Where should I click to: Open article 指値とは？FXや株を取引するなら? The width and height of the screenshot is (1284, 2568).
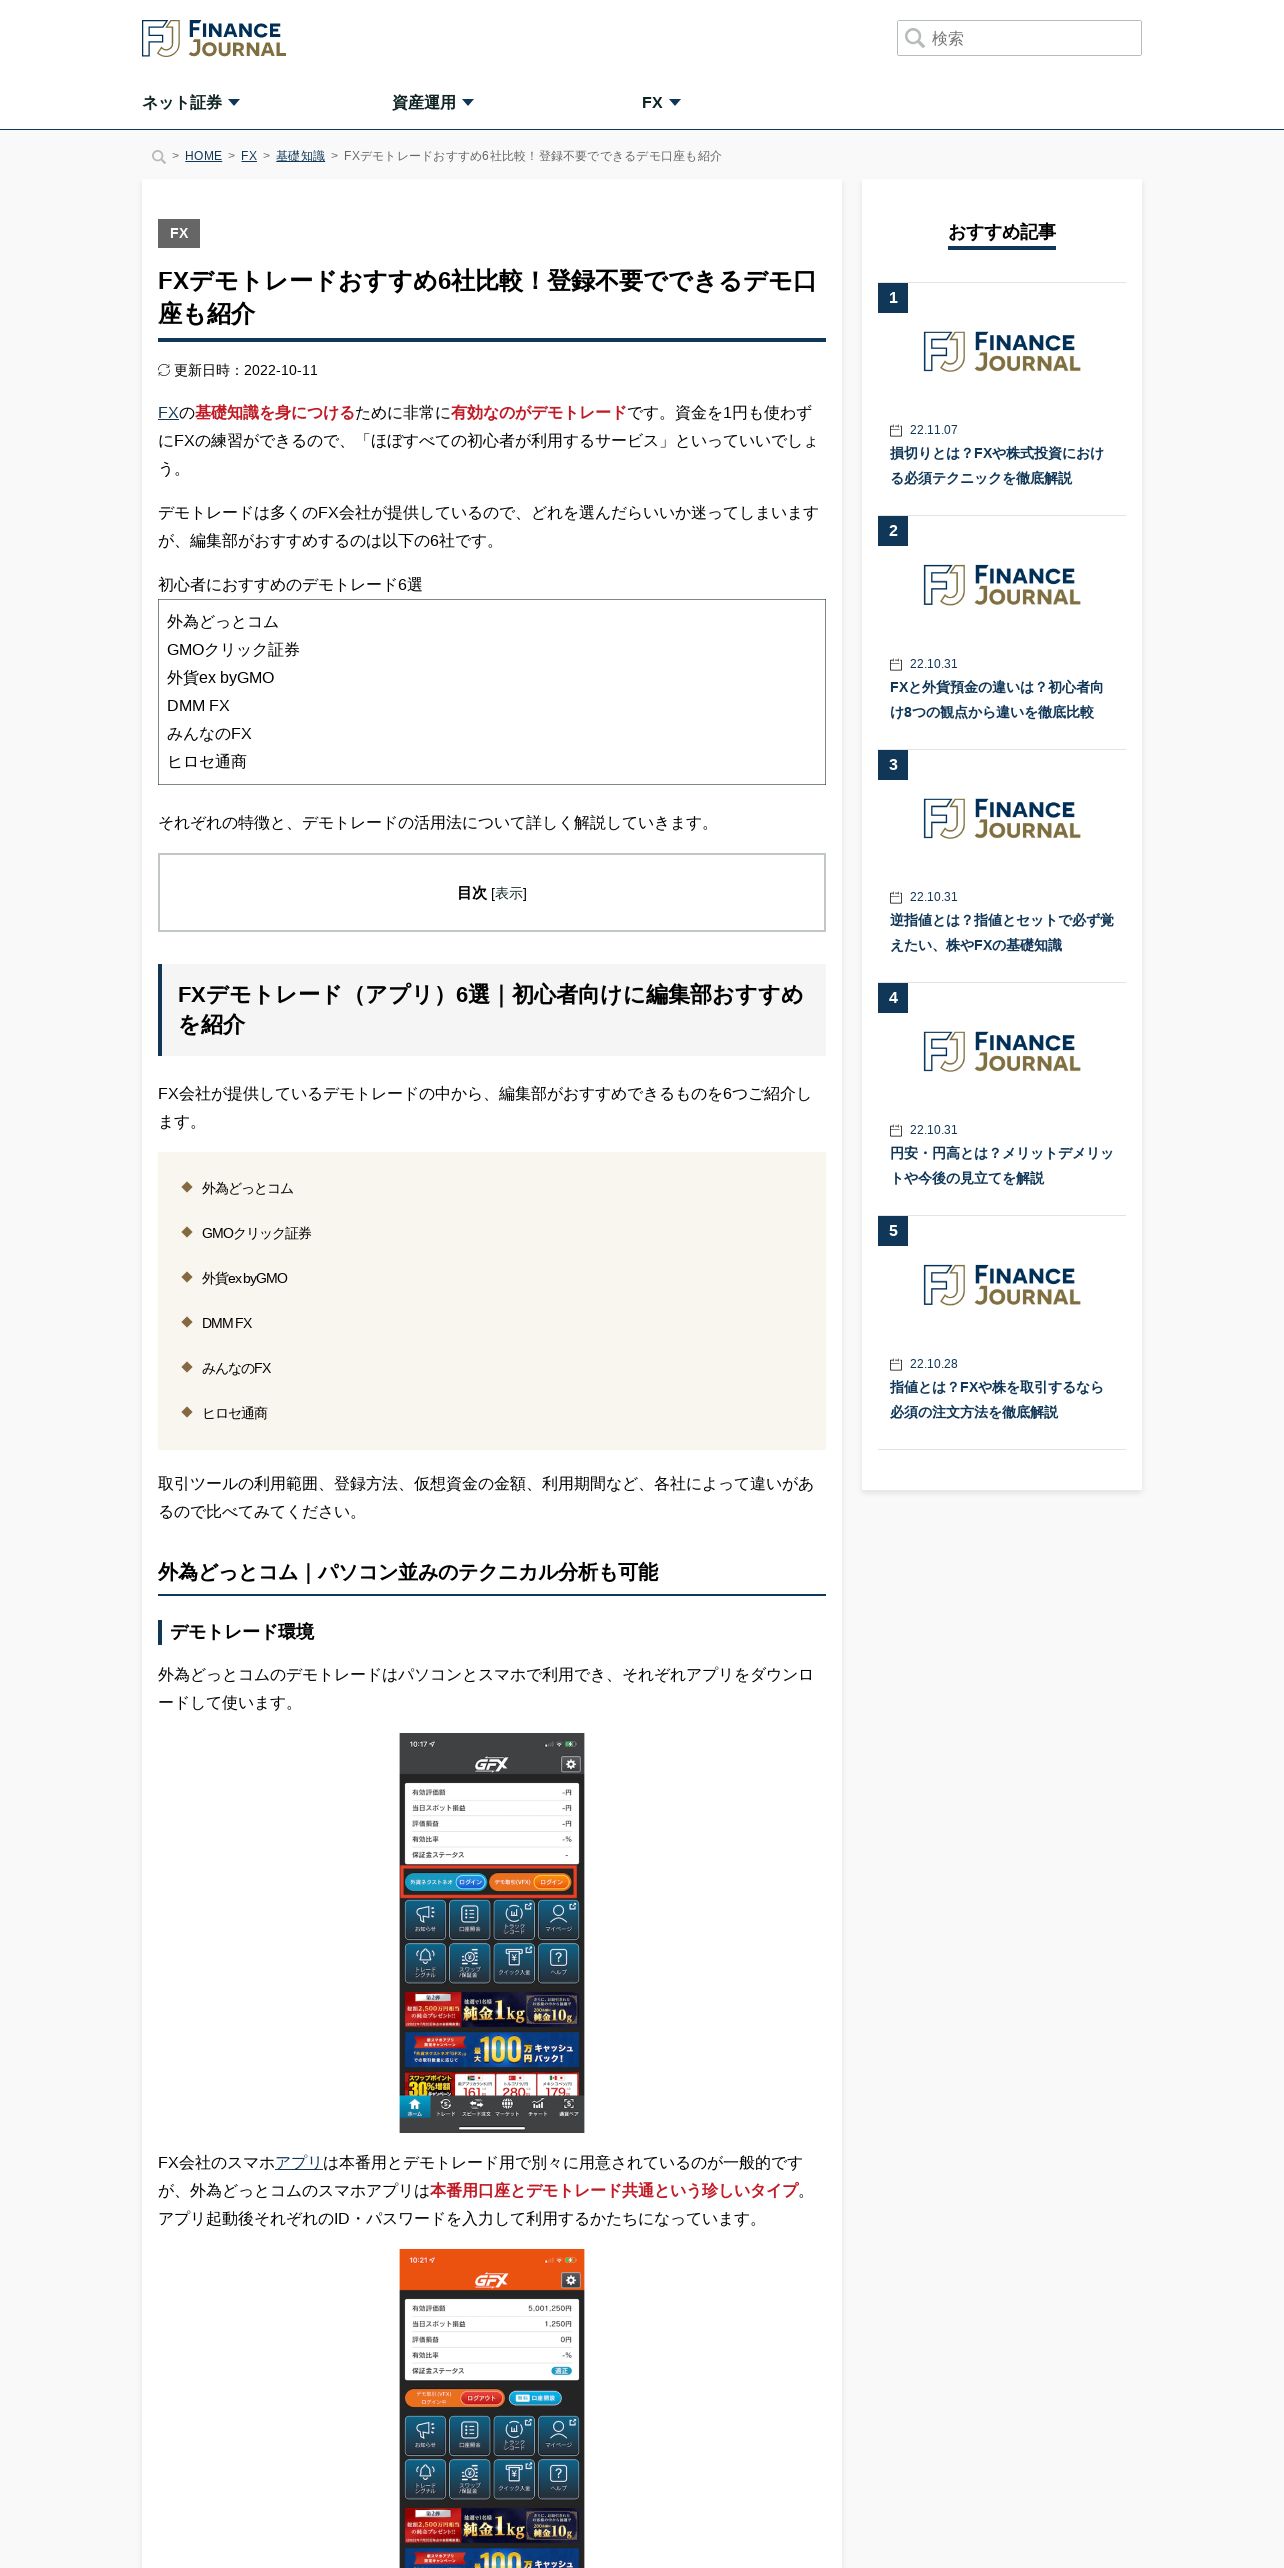997,1399
